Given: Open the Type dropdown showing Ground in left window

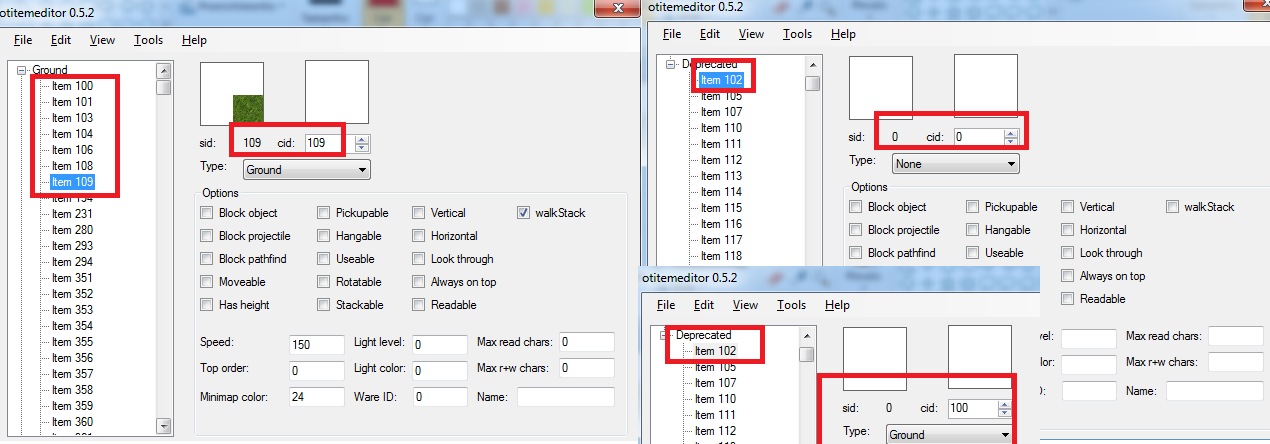Looking at the screenshot, I should click(305, 170).
